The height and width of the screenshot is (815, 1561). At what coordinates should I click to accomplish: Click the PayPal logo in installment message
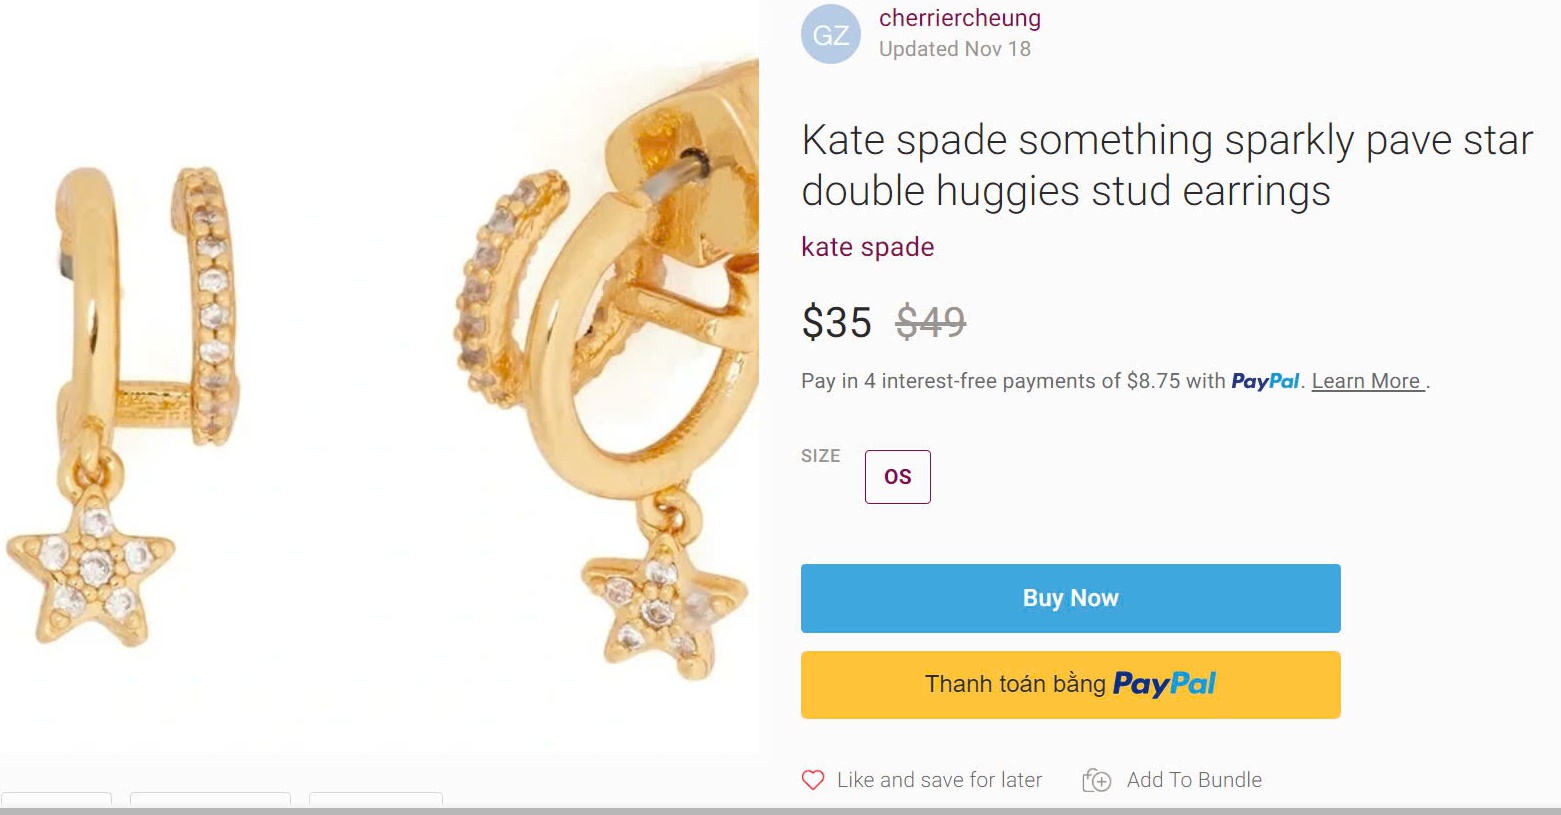[x=1265, y=381]
